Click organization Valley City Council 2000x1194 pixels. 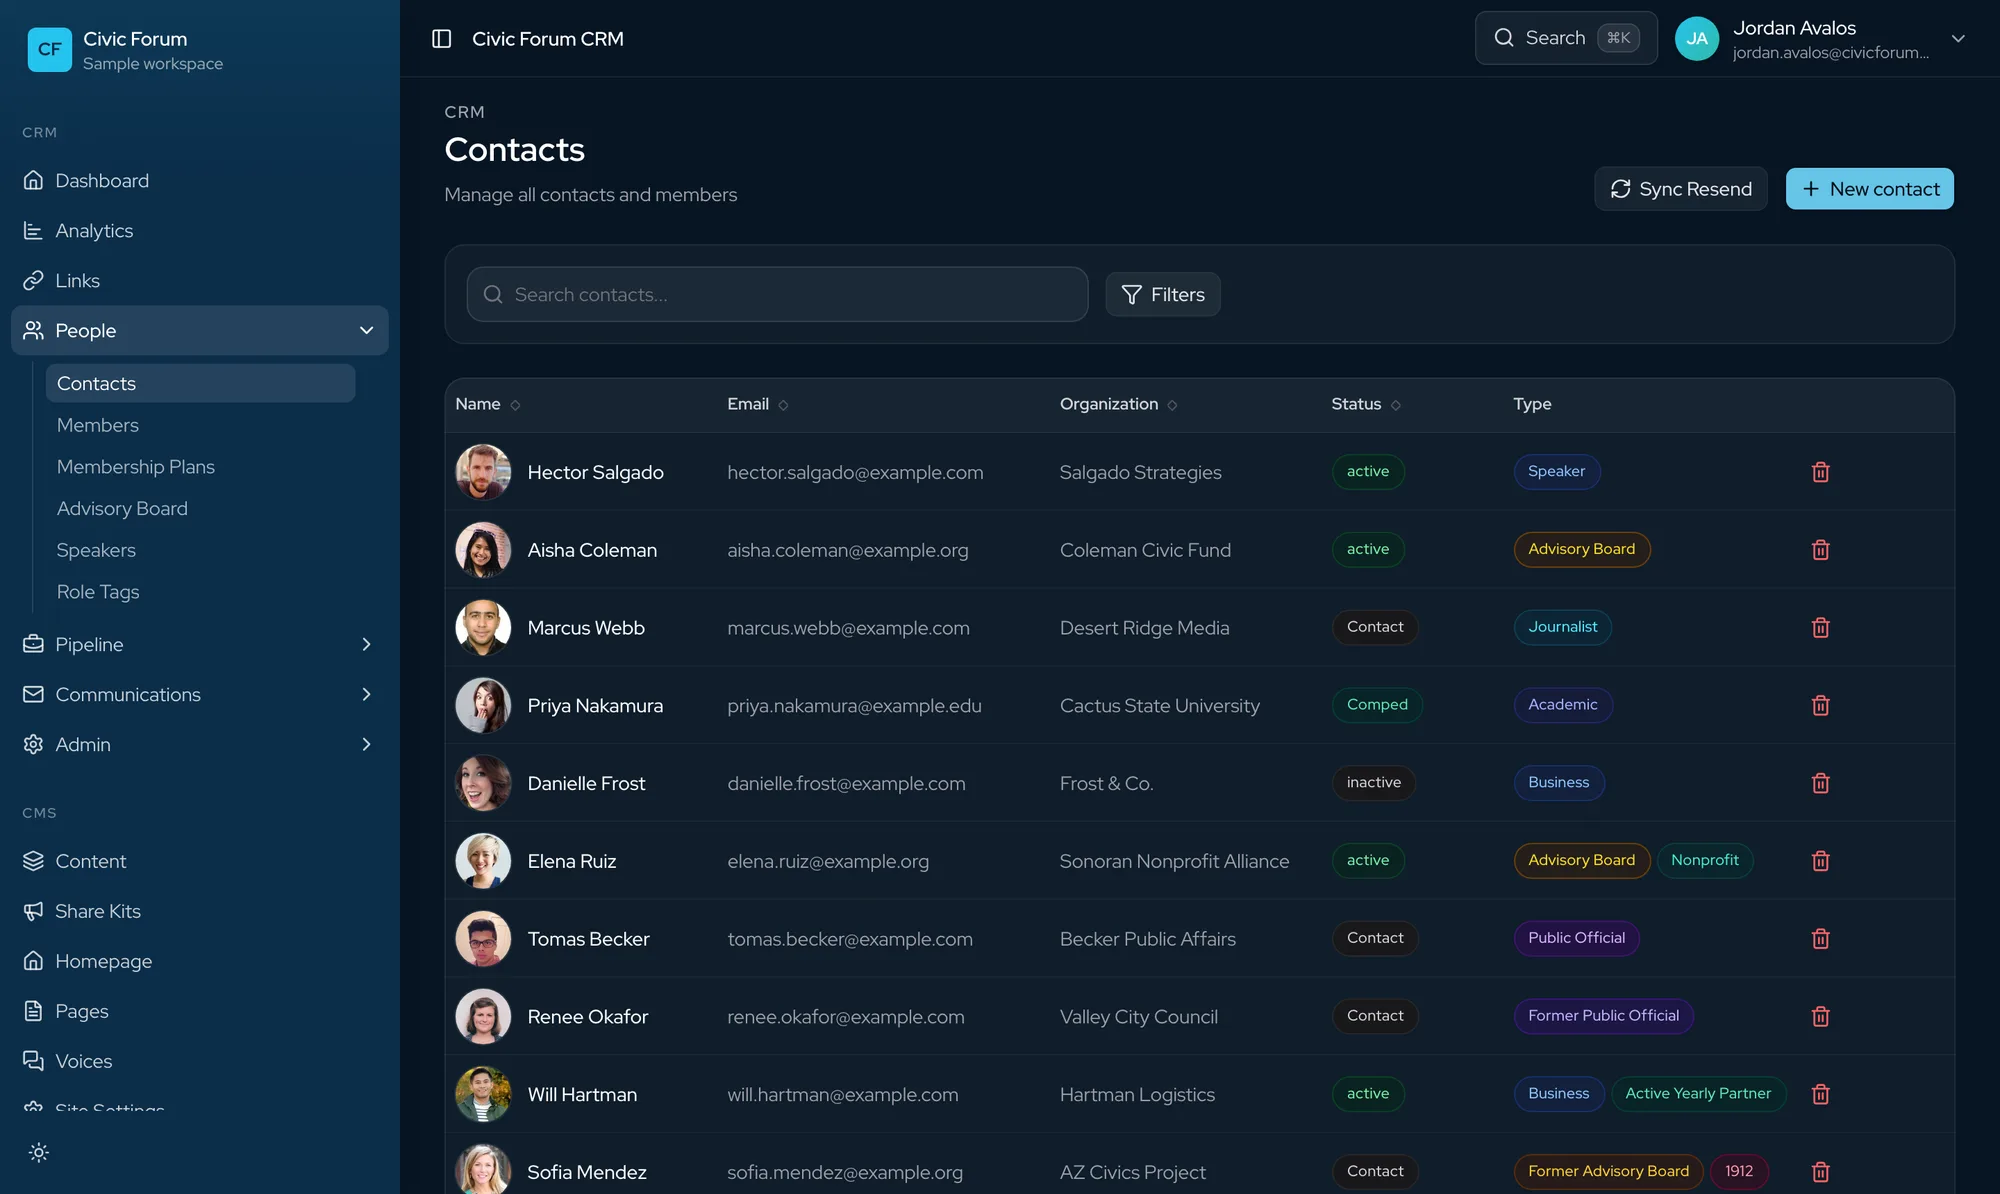(x=1138, y=1017)
